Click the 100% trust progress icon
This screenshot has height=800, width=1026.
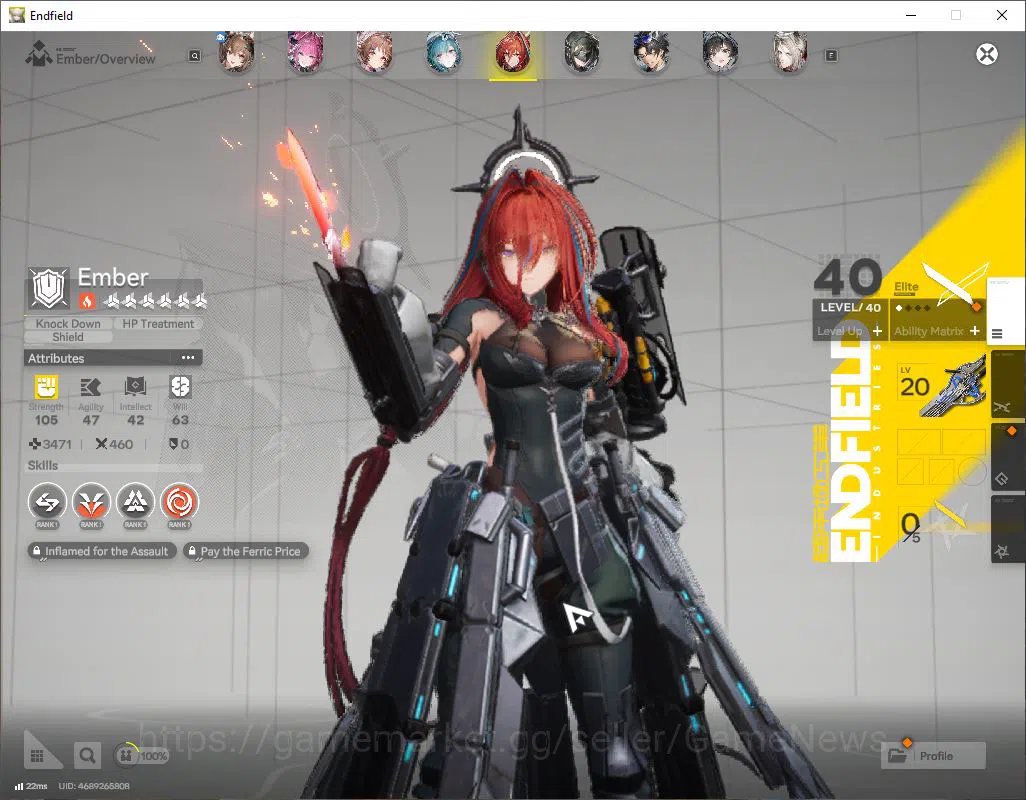tap(142, 756)
